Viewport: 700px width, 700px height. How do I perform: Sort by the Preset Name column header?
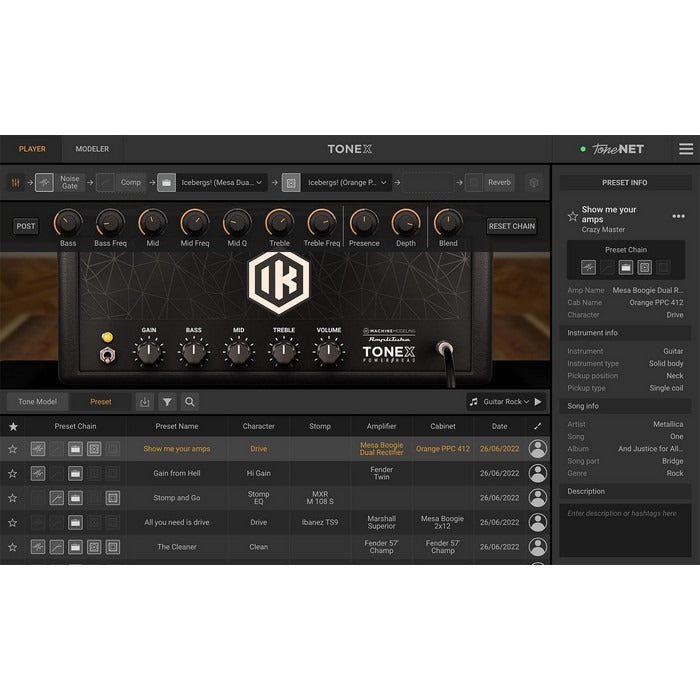pos(177,426)
